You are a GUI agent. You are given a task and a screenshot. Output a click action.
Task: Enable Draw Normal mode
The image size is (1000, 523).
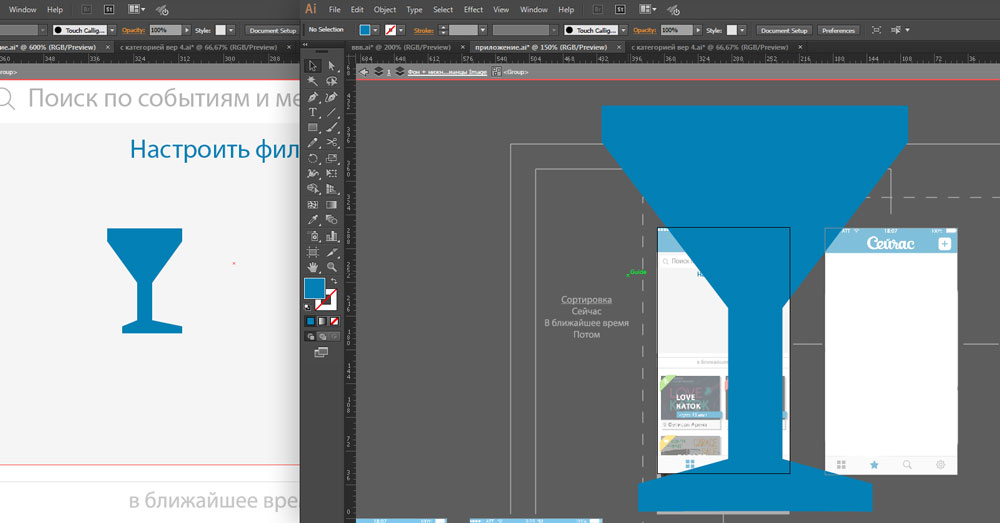click(311, 337)
